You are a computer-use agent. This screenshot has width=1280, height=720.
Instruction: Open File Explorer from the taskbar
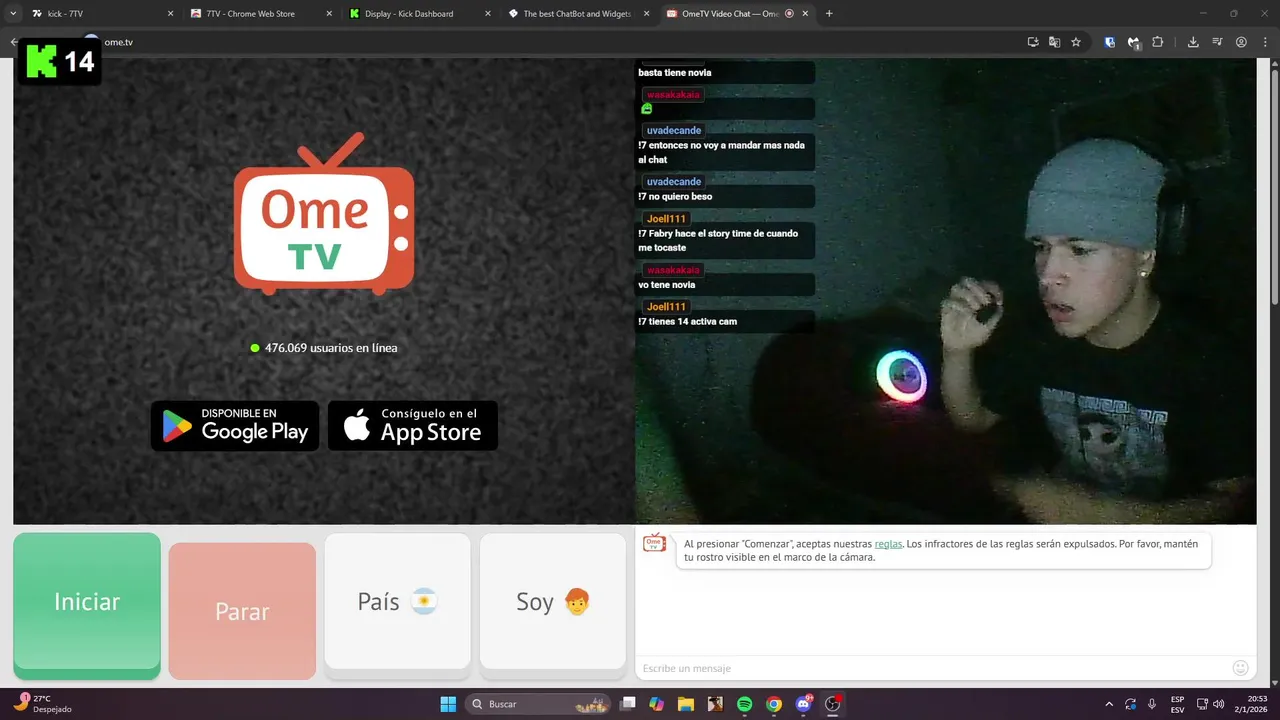coord(686,704)
